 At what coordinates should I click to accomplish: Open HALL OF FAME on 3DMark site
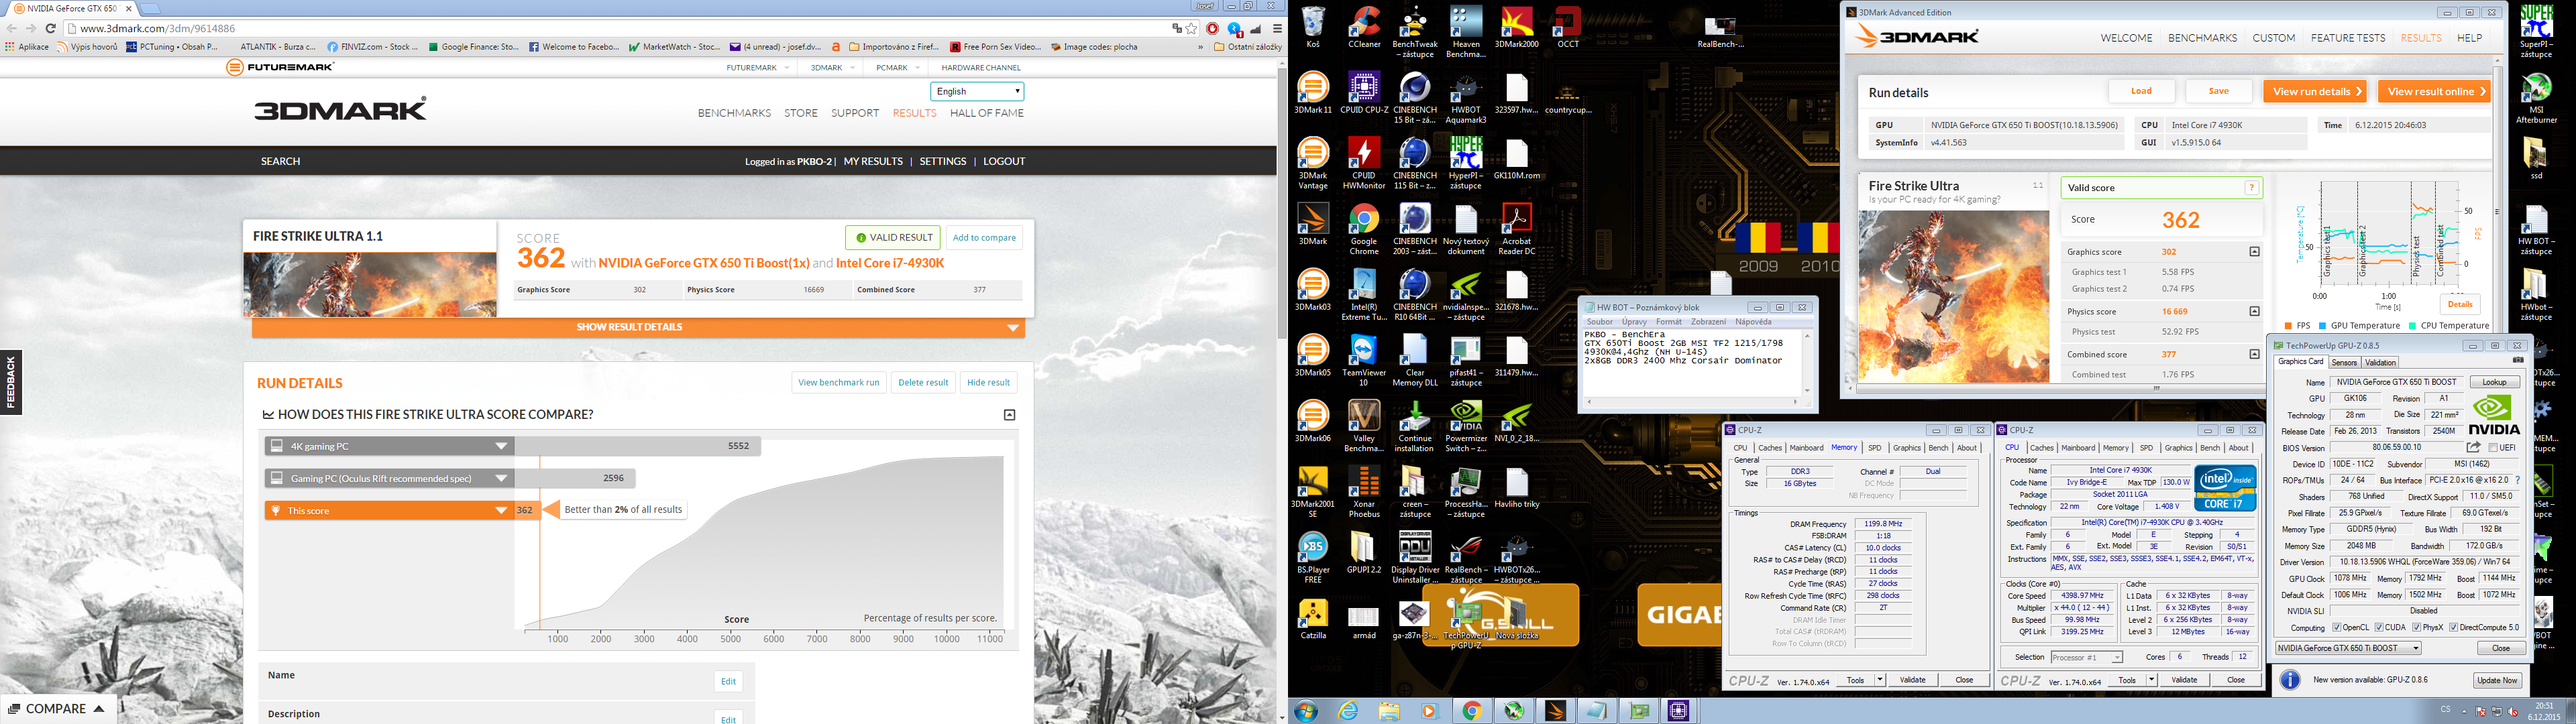[x=986, y=113]
